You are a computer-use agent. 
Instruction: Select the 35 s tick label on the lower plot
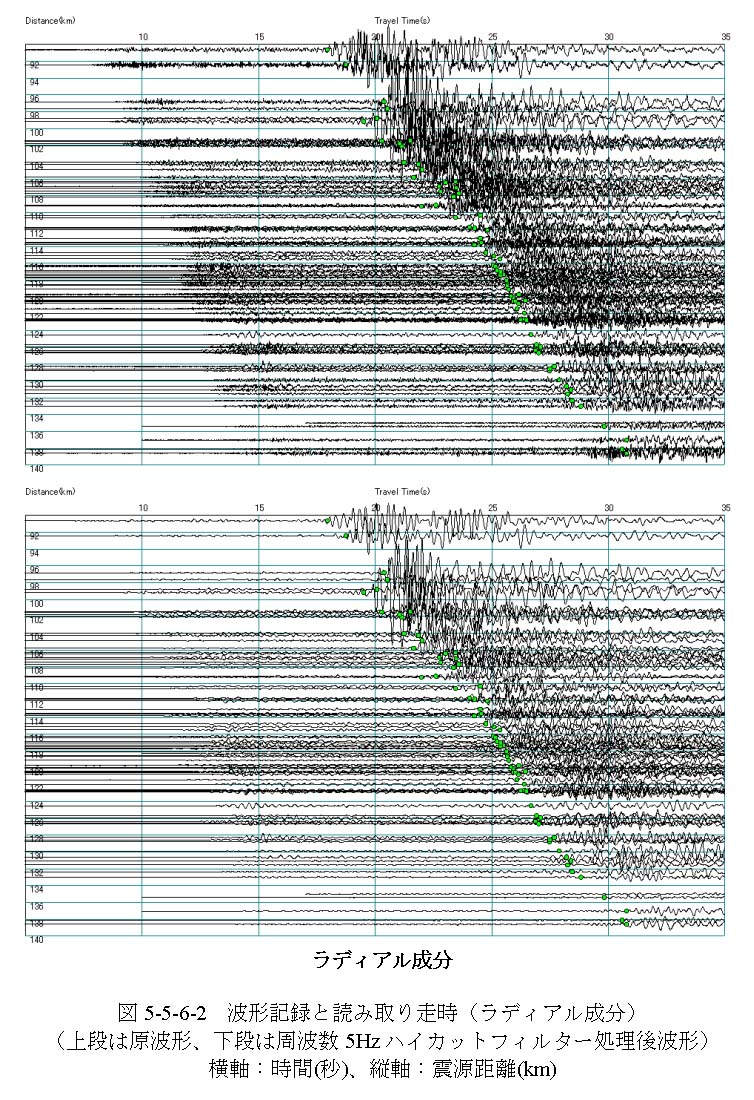tap(725, 507)
